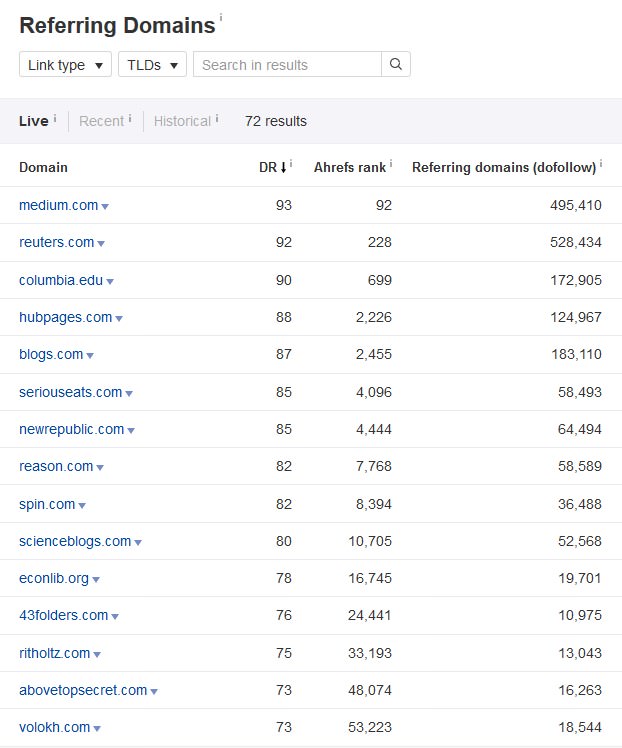Open the scienceblogs.com domain link
Image resolution: width=622 pixels, height=748 pixels.
click(75, 541)
